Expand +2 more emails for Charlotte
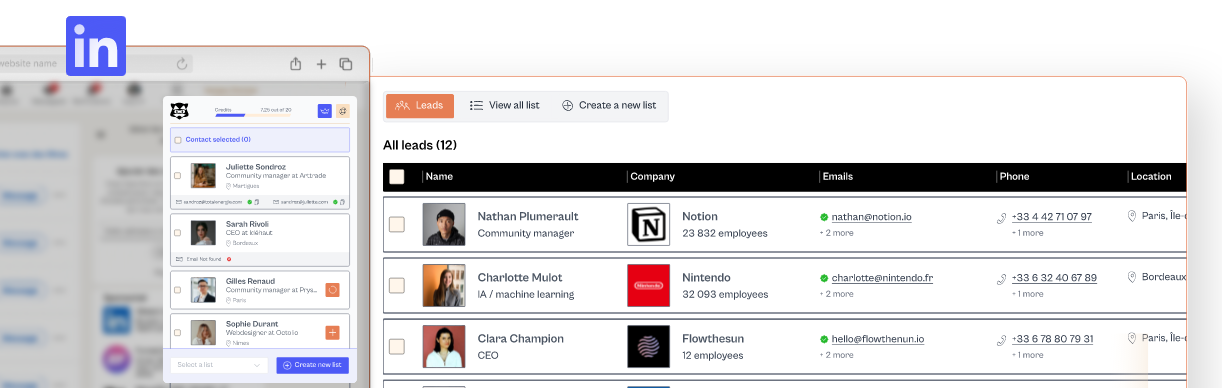The width and height of the screenshot is (1222, 388). [x=837, y=294]
